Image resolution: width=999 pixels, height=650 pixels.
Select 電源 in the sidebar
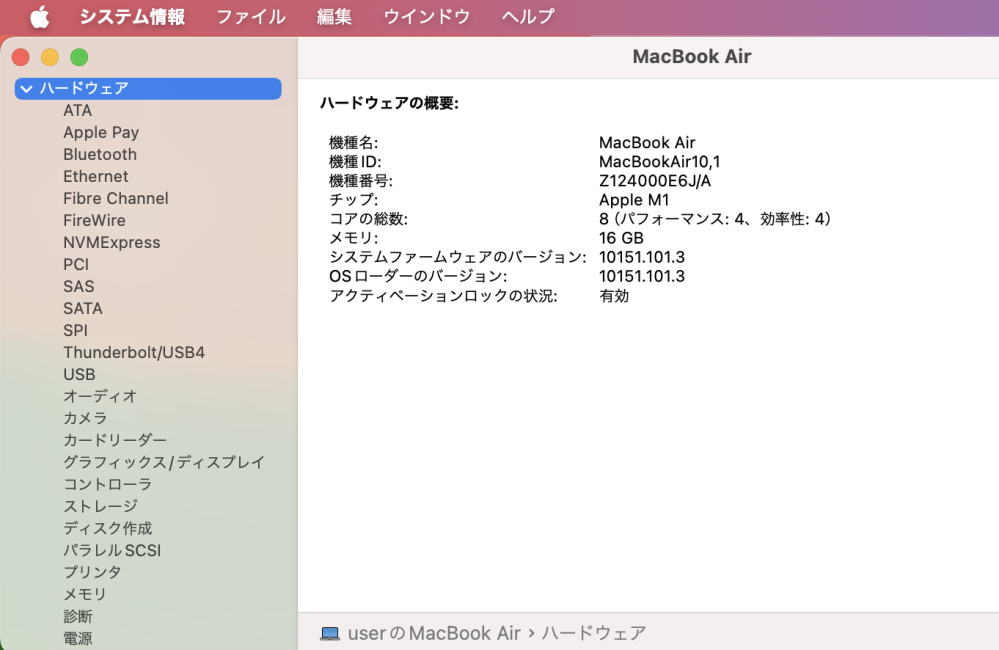tap(78, 638)
